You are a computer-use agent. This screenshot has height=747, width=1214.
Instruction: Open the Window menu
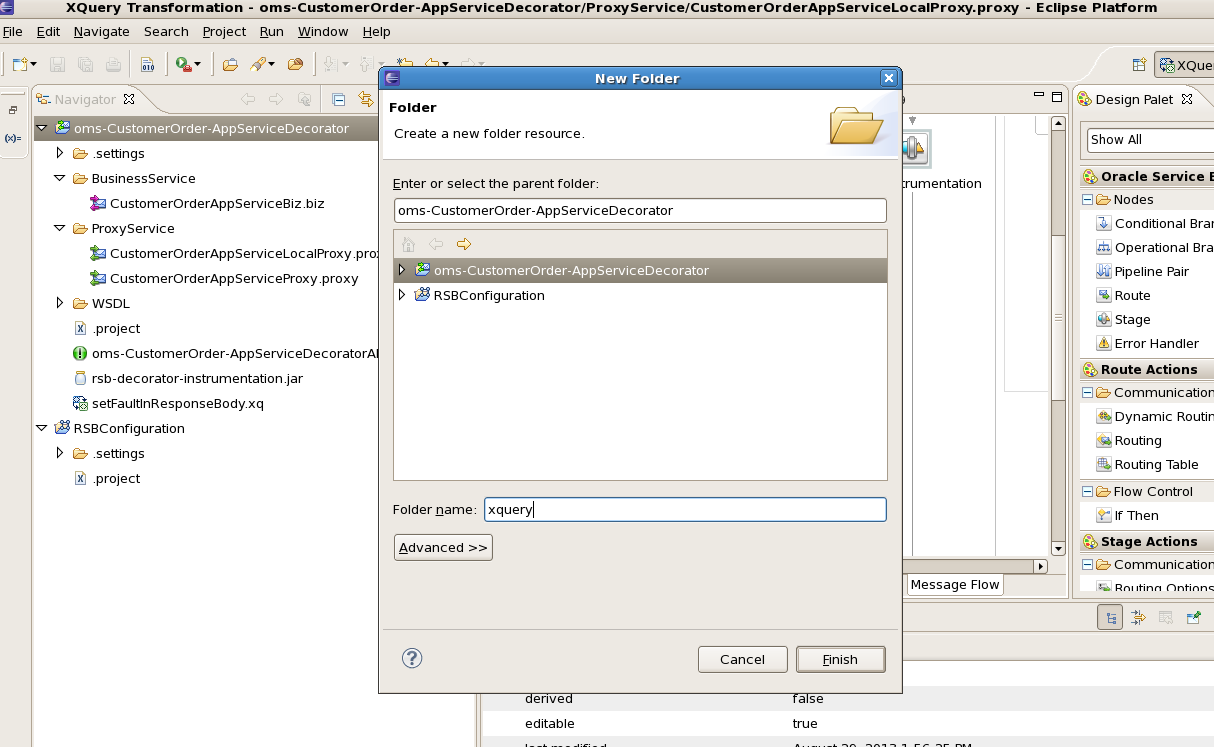tap(323, 31)
